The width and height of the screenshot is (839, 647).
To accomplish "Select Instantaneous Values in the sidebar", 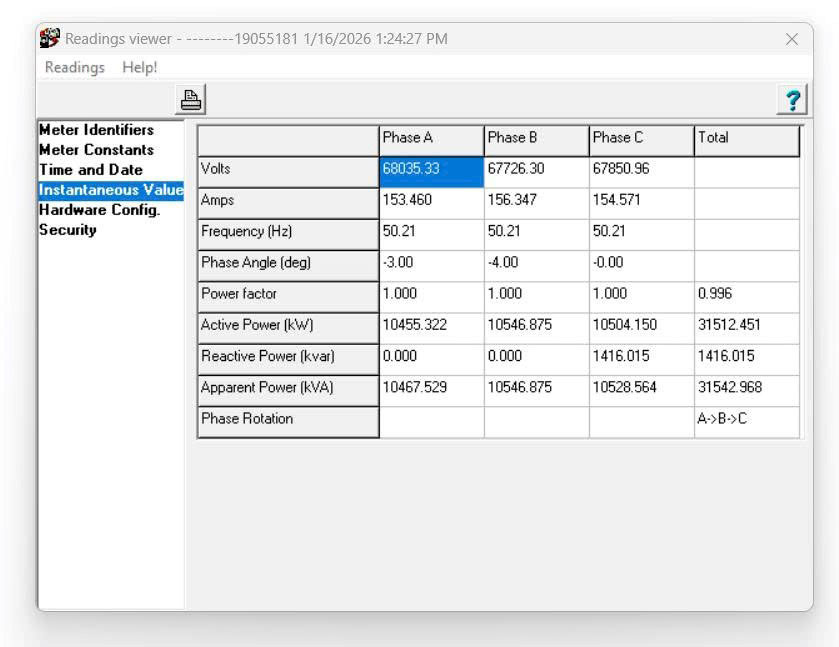I will [x=110, y=190].
